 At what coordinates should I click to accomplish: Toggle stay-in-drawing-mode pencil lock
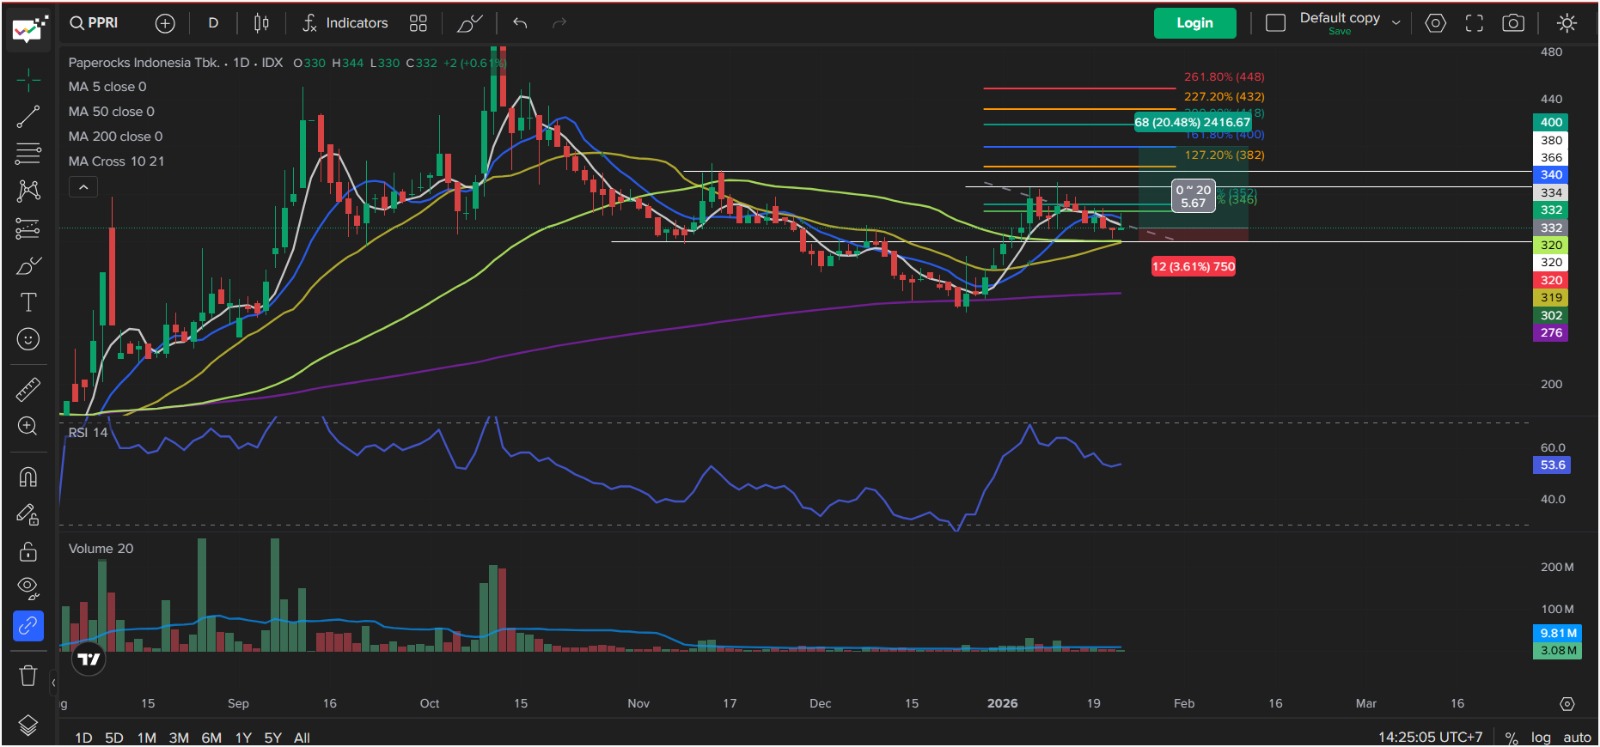coord(28,514)
